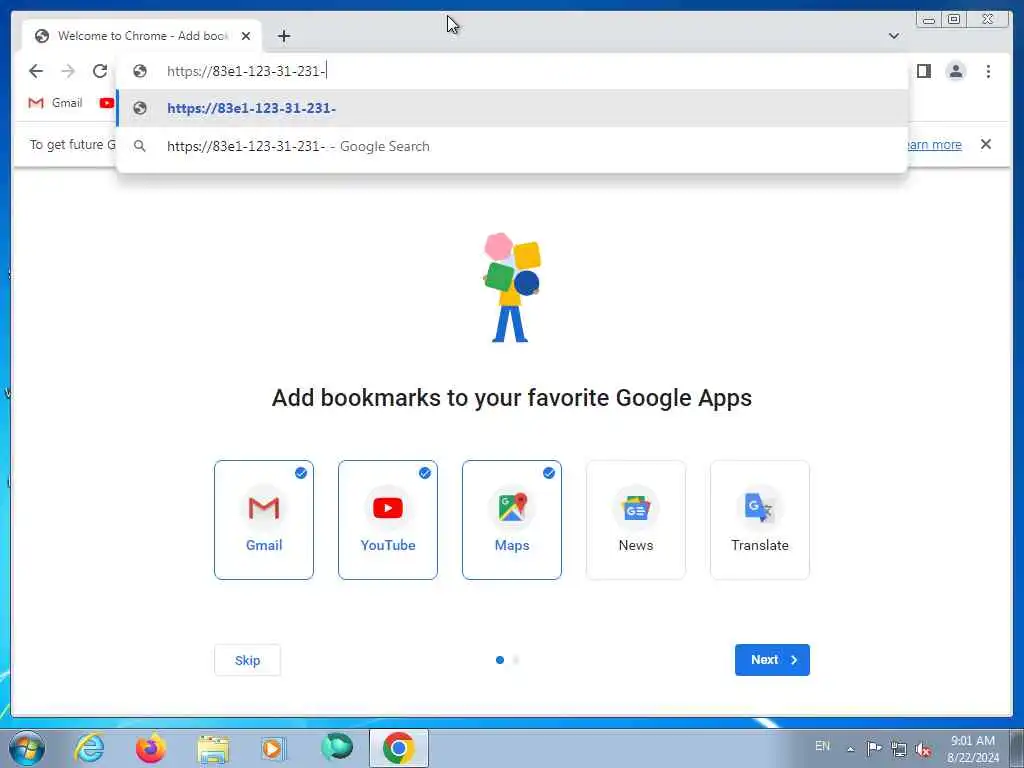Screen dimensions: 1024x768
Task: Open the tab search chevron
Action: pos(894,36)
